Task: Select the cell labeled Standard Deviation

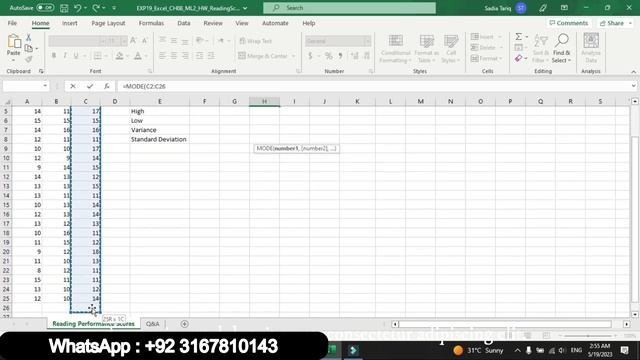Action: click(159, 139)
